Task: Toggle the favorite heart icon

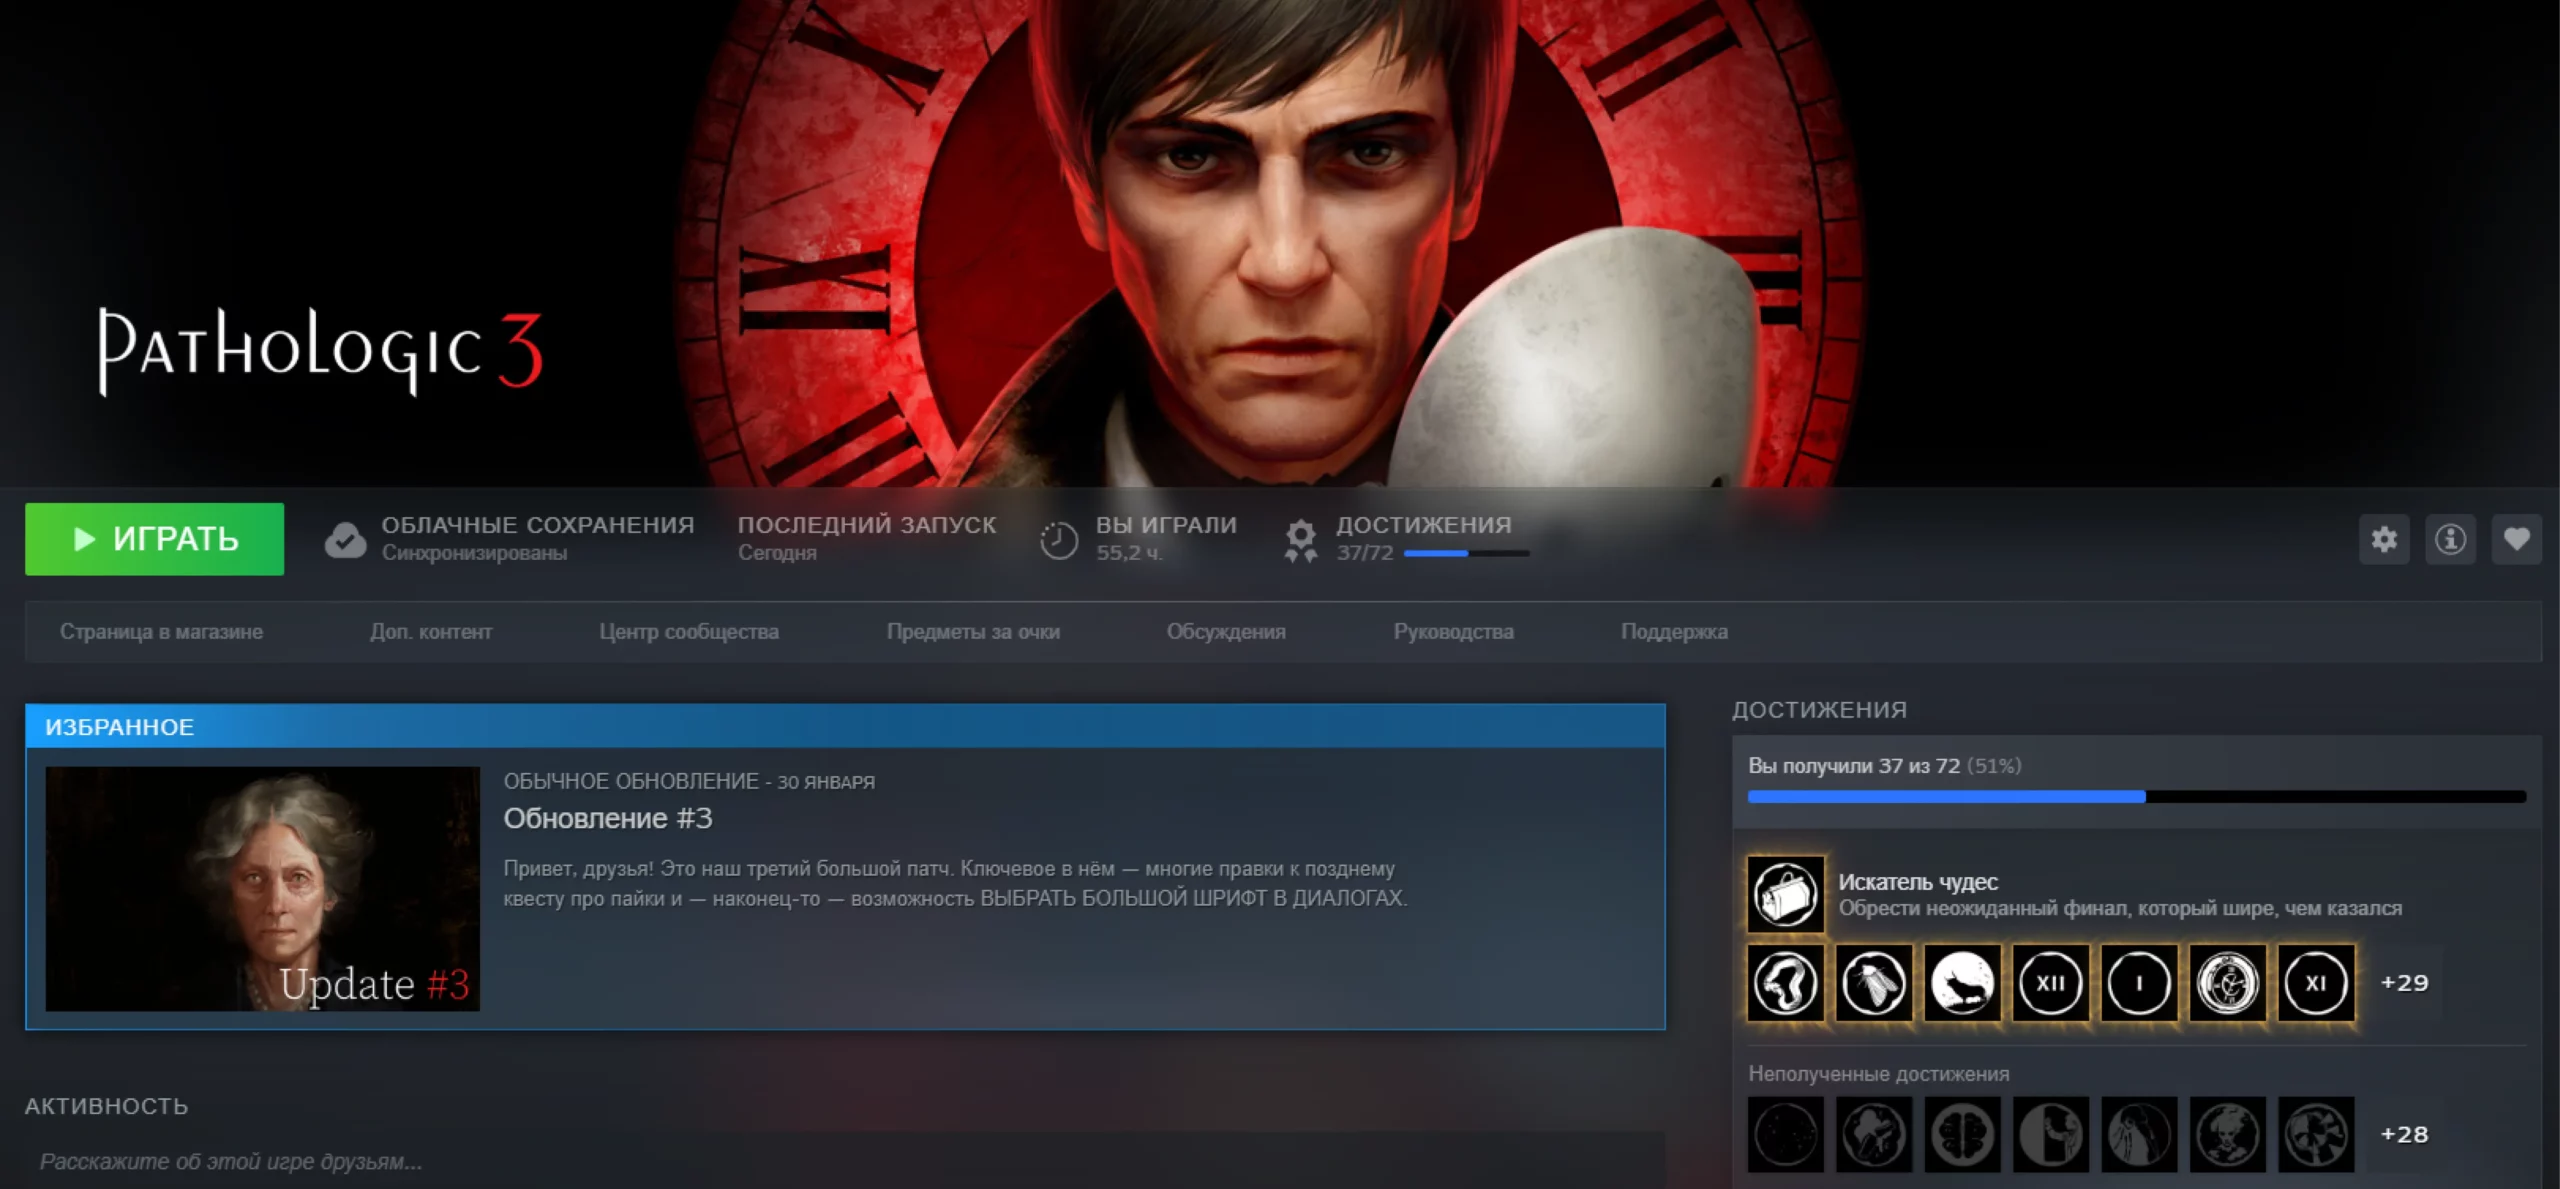Action: tap(2516, 539)
